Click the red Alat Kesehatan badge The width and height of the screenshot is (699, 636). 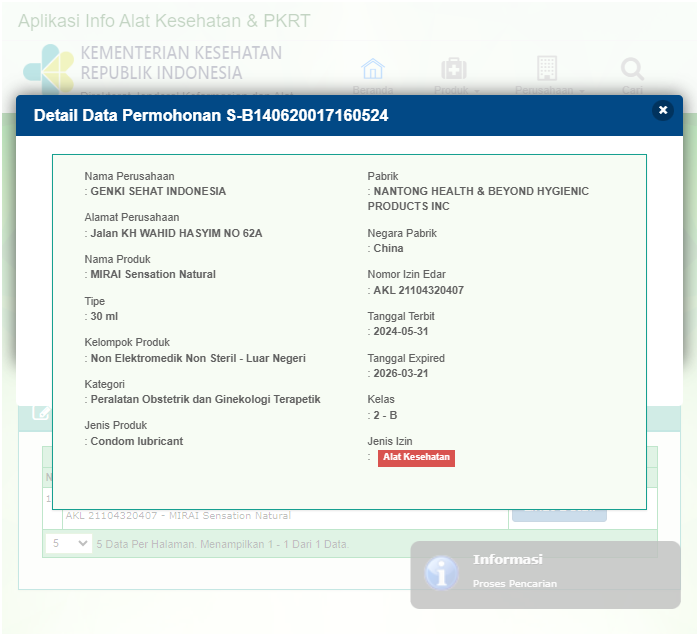416,457
